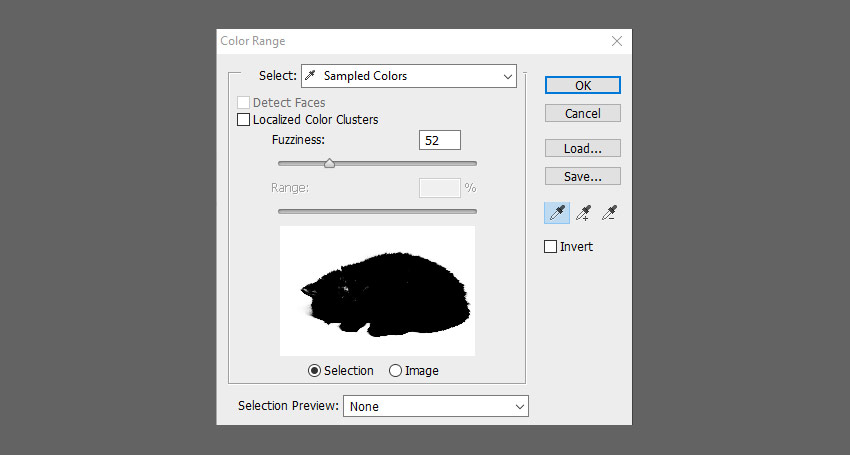Select the Eyedropper tool
Viewport: 850px width, 455px height.
coord(557,213)
